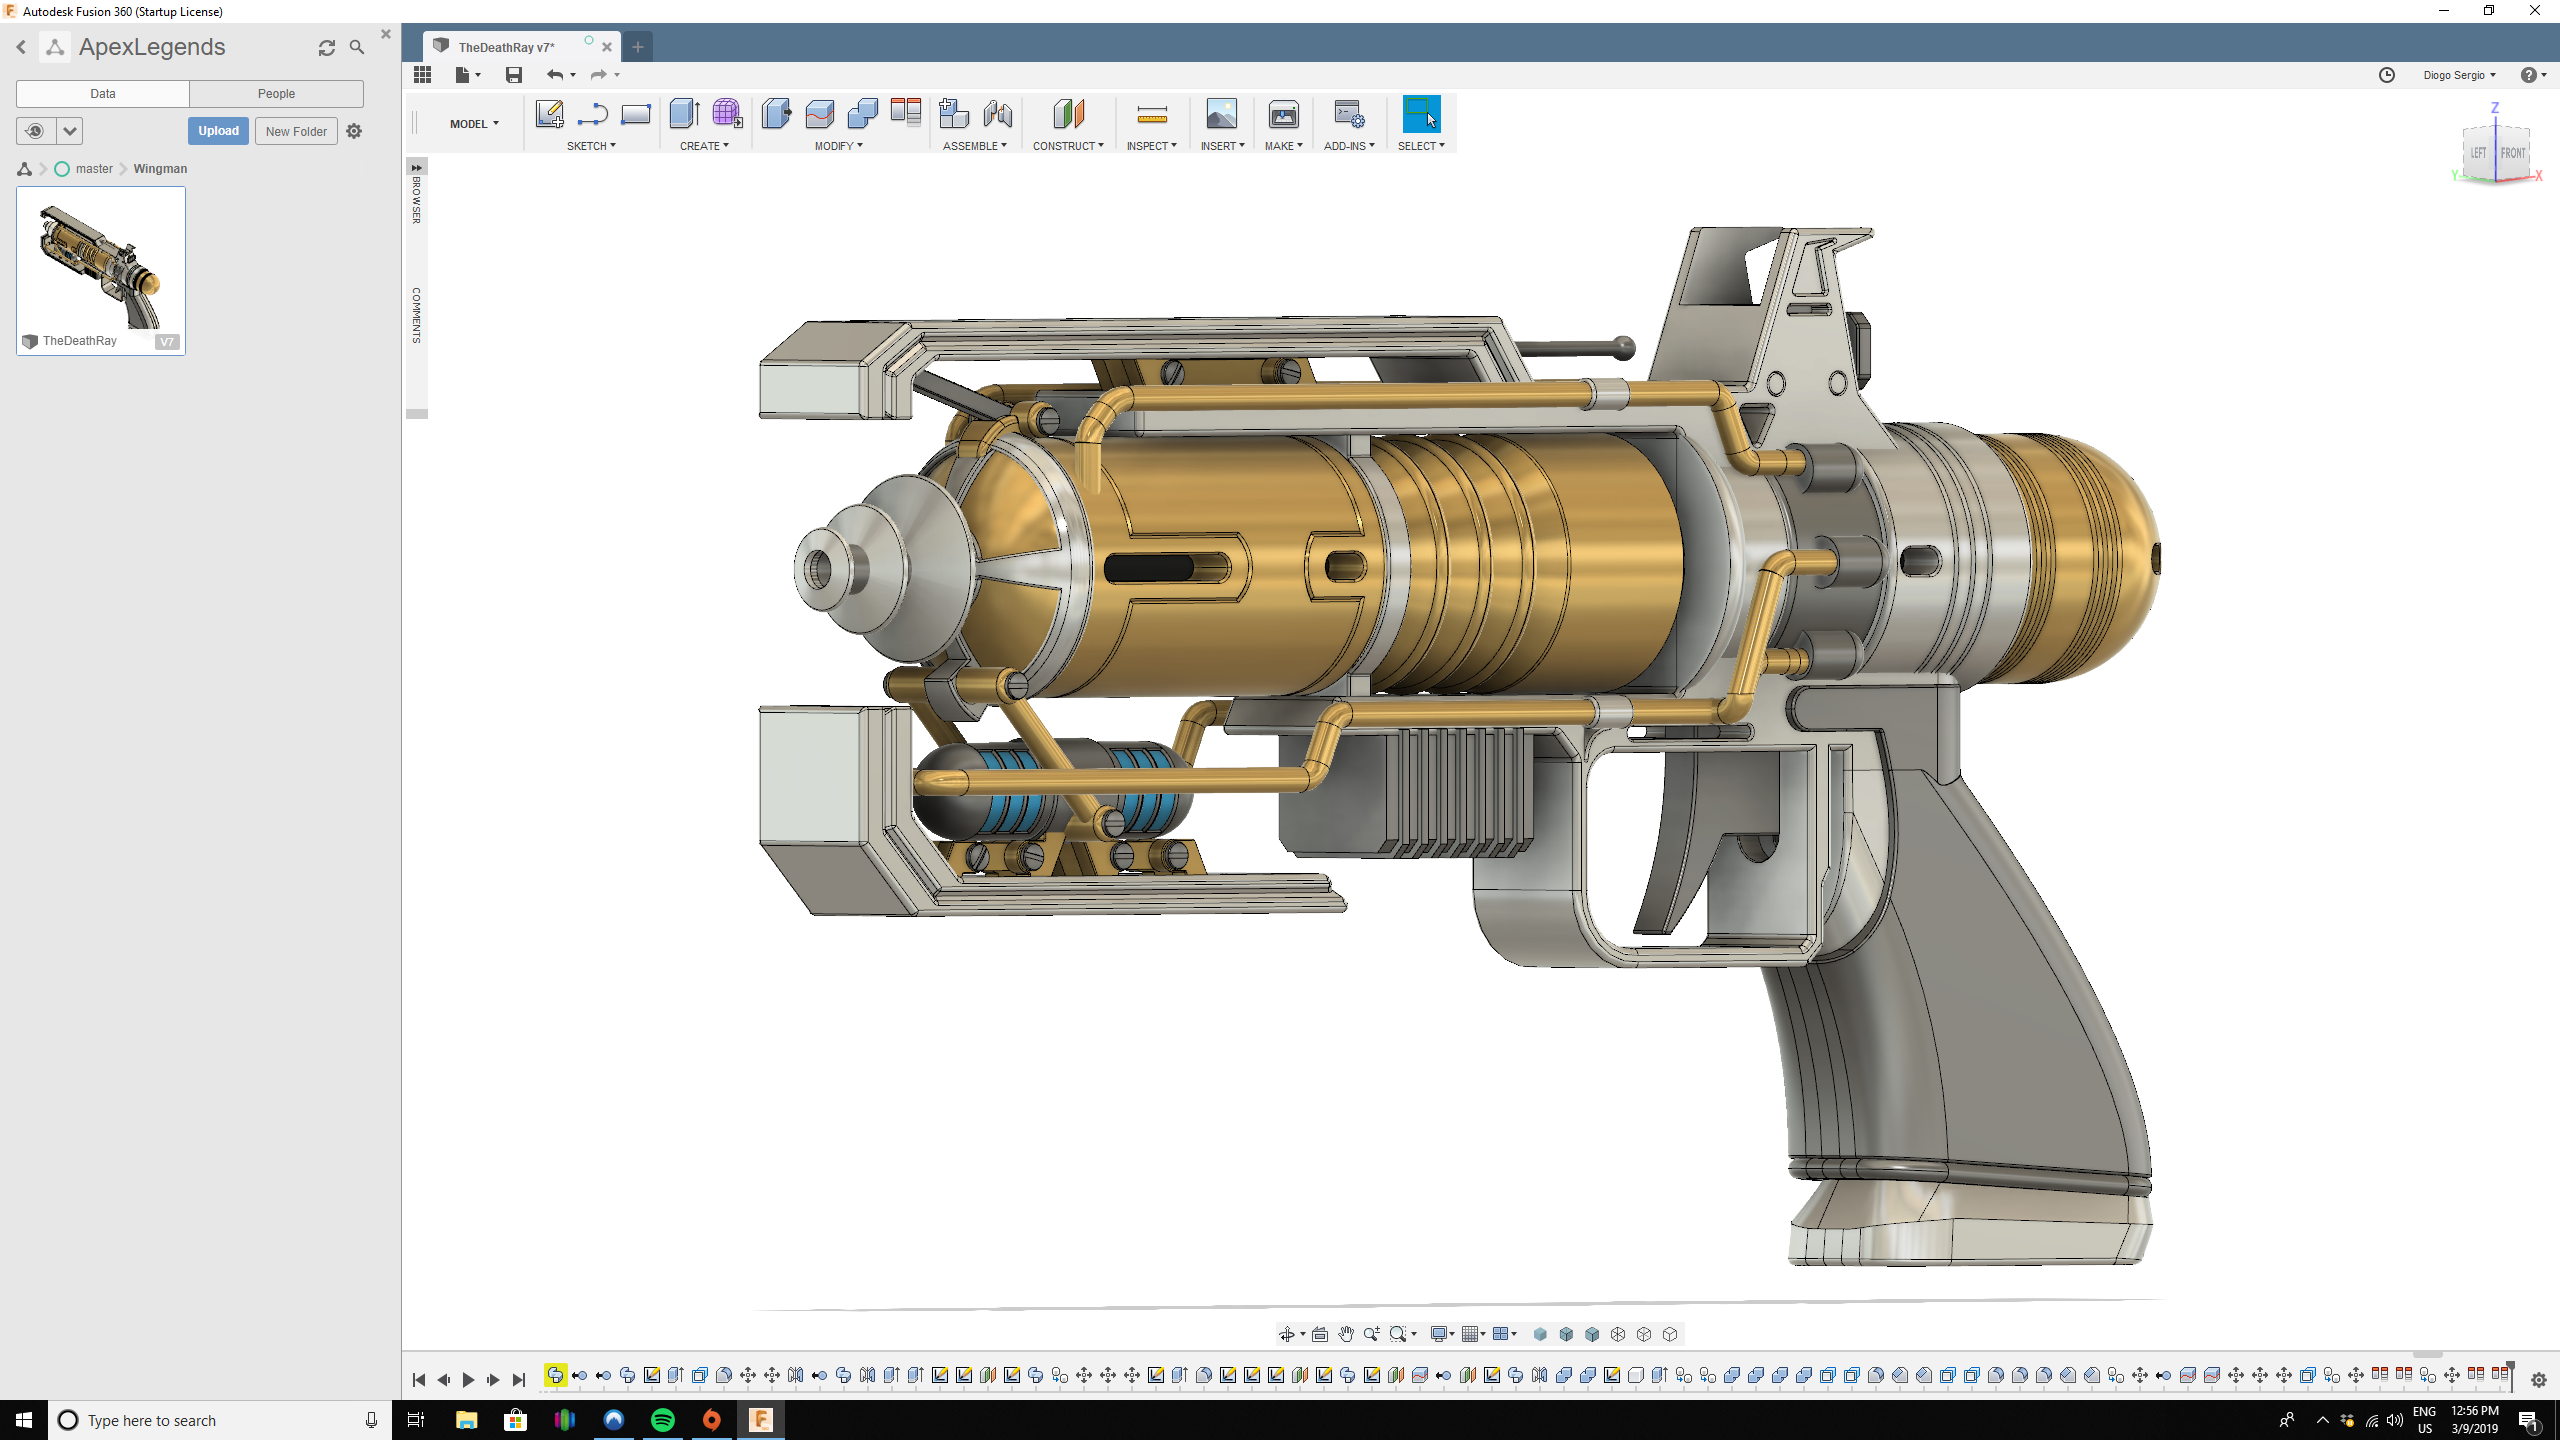The image size is (2560, 1440).
Task: Select the Combine bodies tool
Action: click(862, 114)
